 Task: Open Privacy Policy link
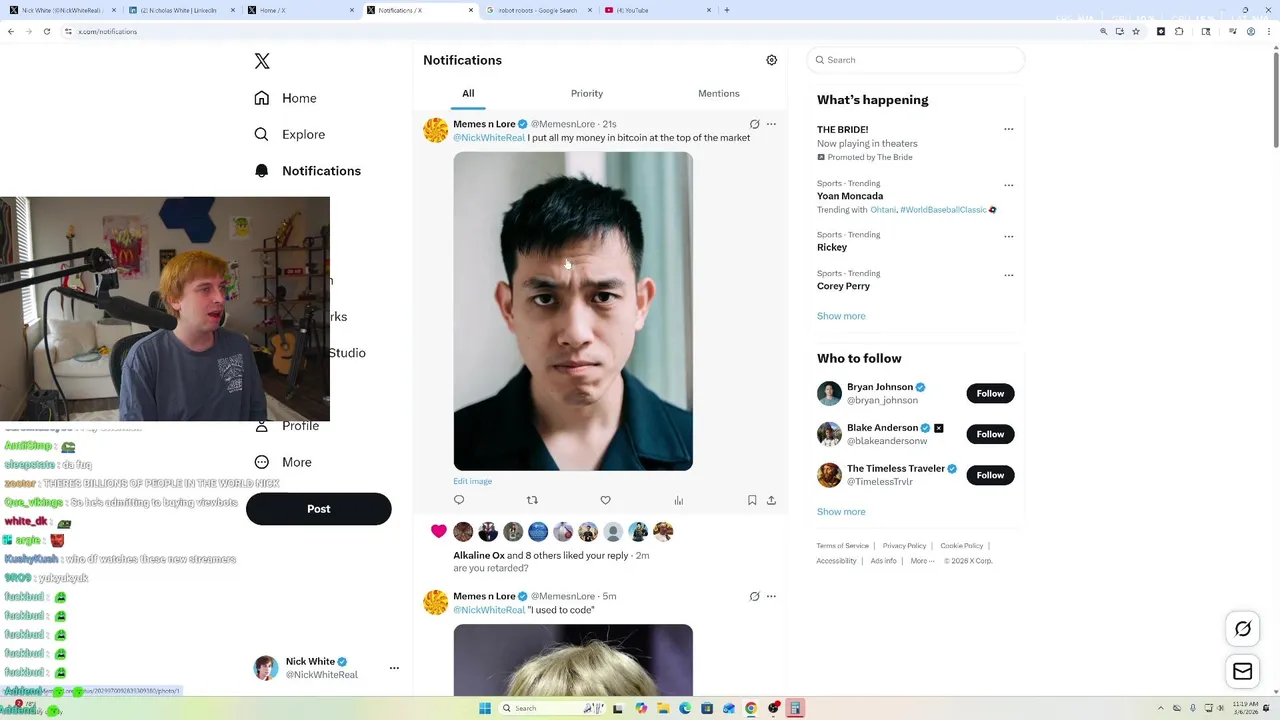[904, 546]
